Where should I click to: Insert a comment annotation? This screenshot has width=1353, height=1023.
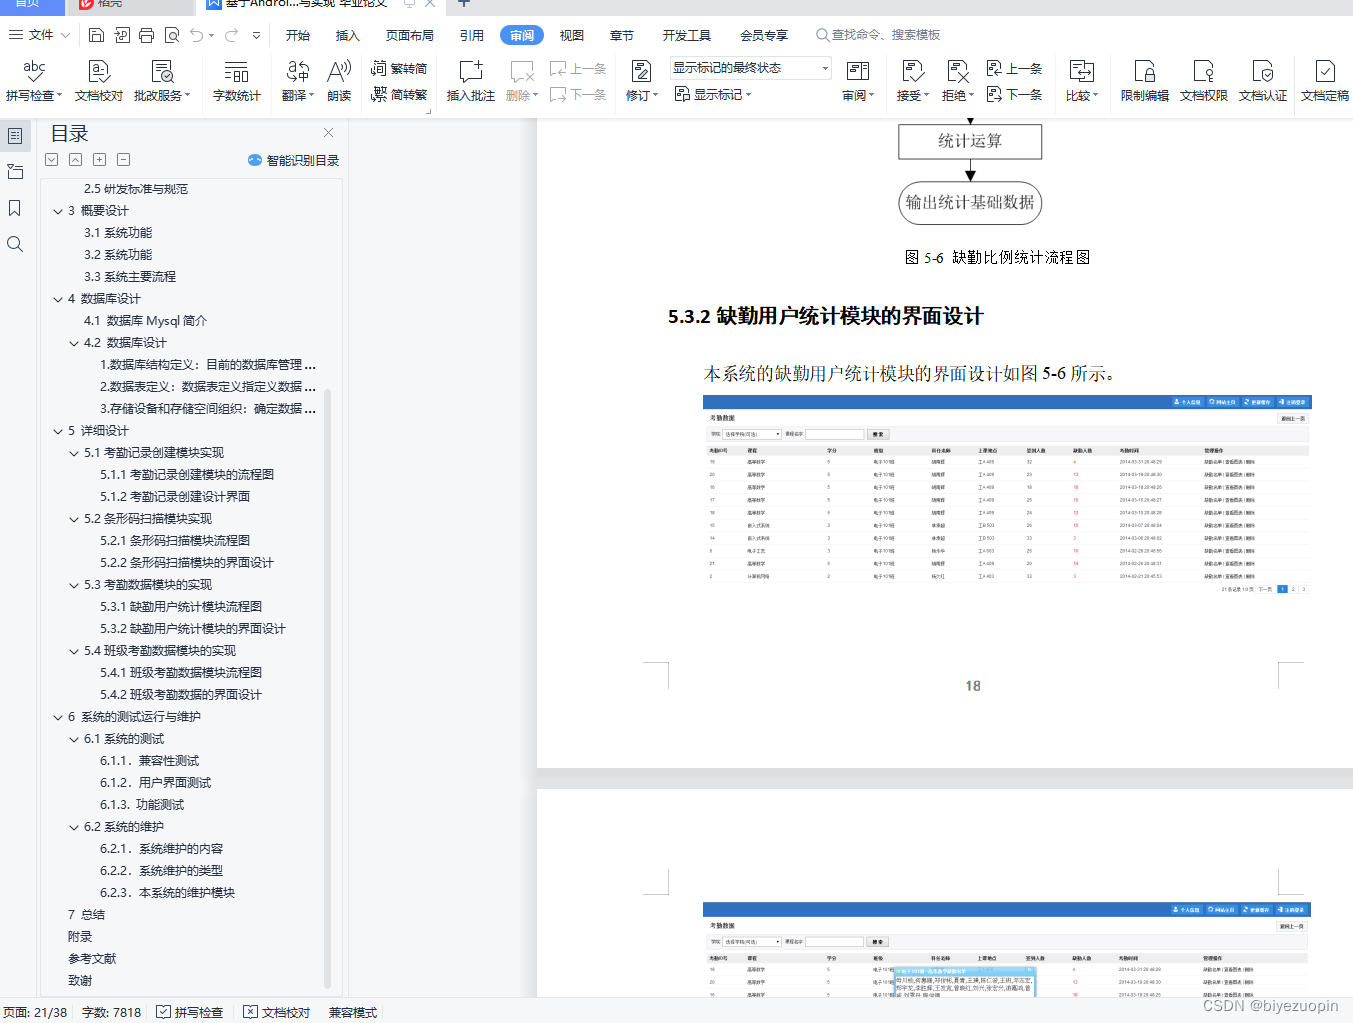click(470, 81)
